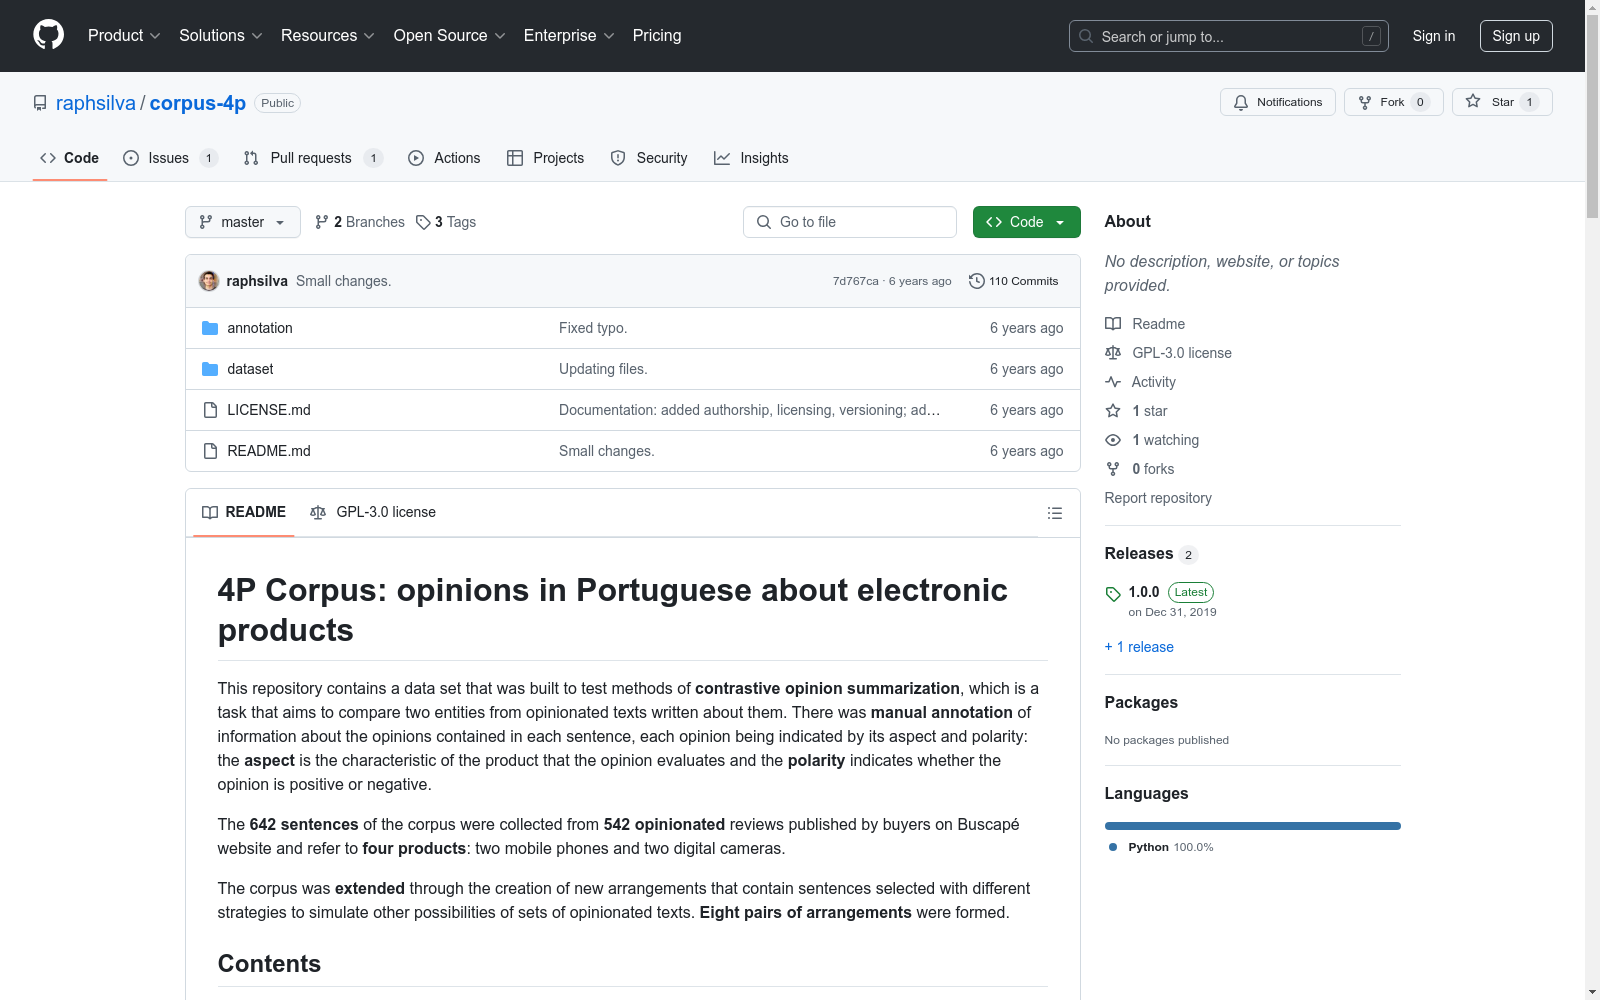This screenshot has width=1600, height=1000.
Task: Open the README outline icon
Action: [1054, 513]
